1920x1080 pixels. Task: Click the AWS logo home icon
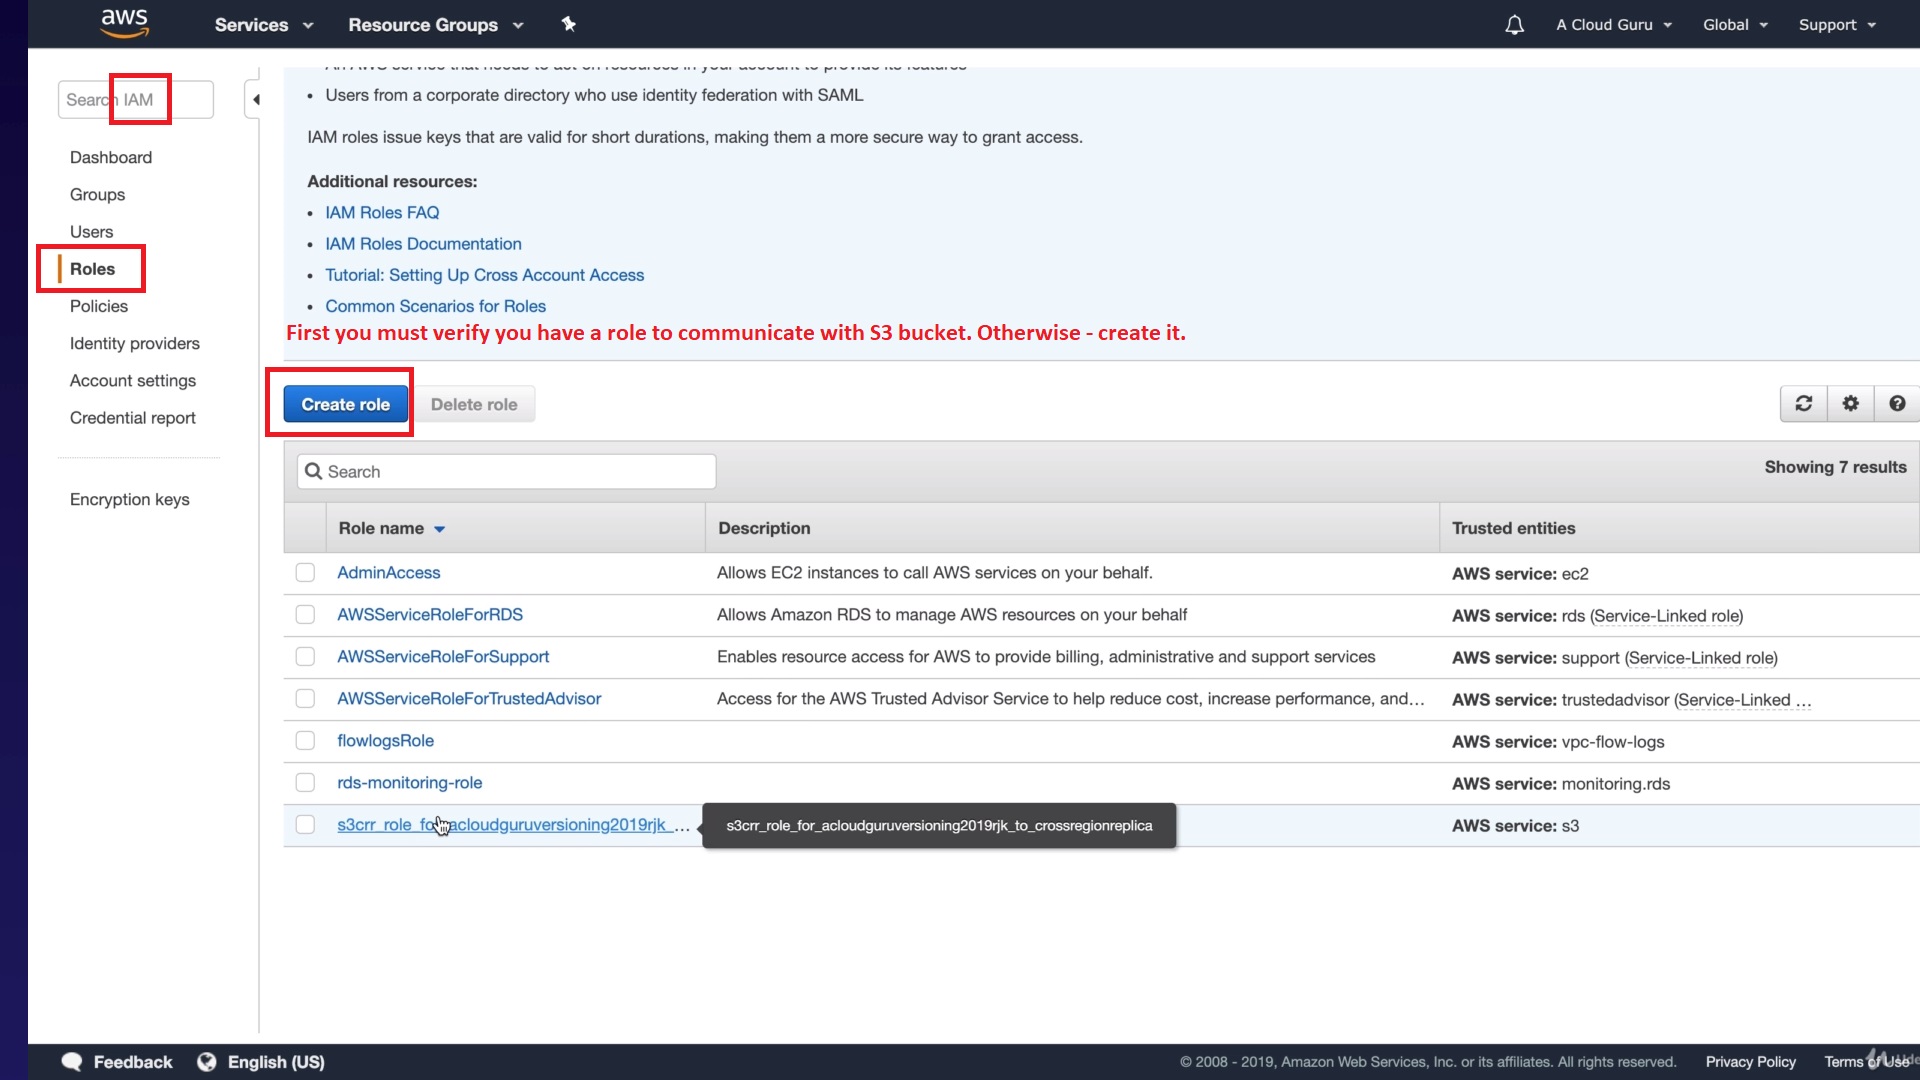[124, 23]
